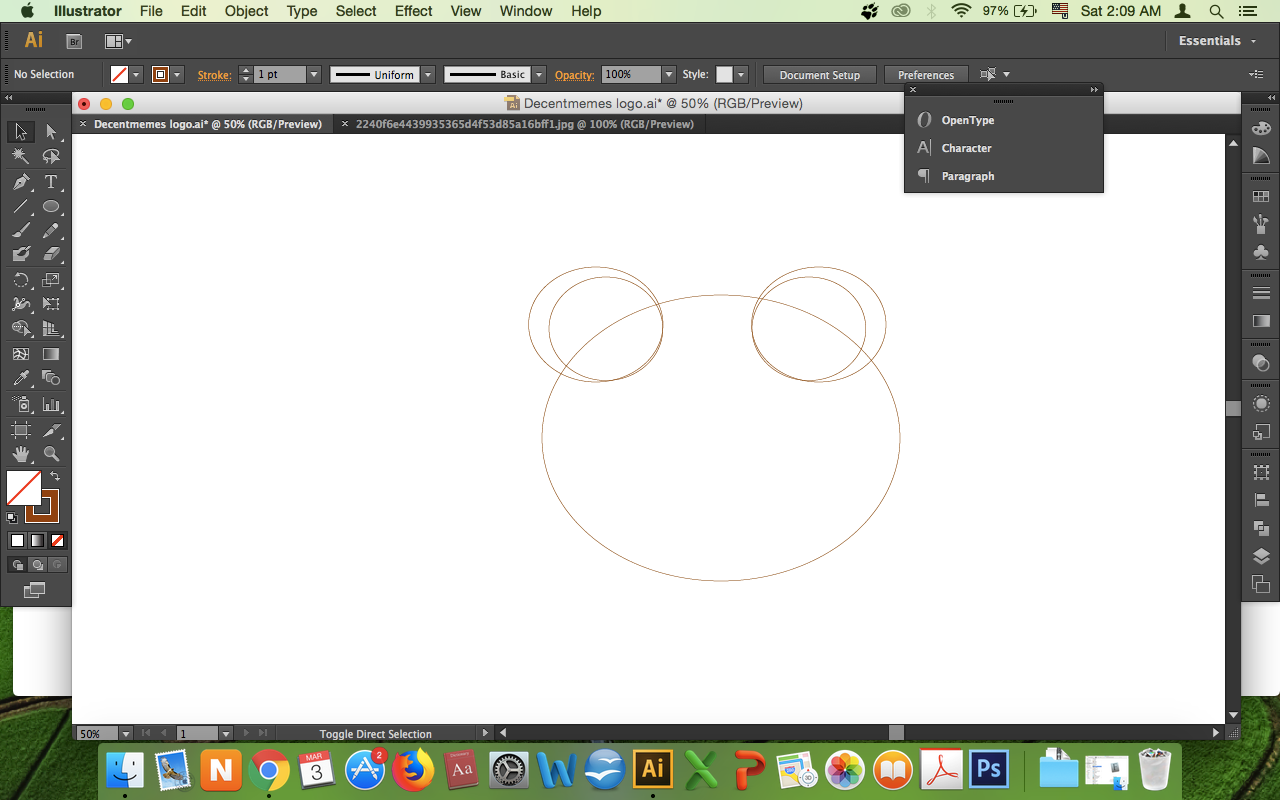Select the Magic Wand tool

pos(21,157)
